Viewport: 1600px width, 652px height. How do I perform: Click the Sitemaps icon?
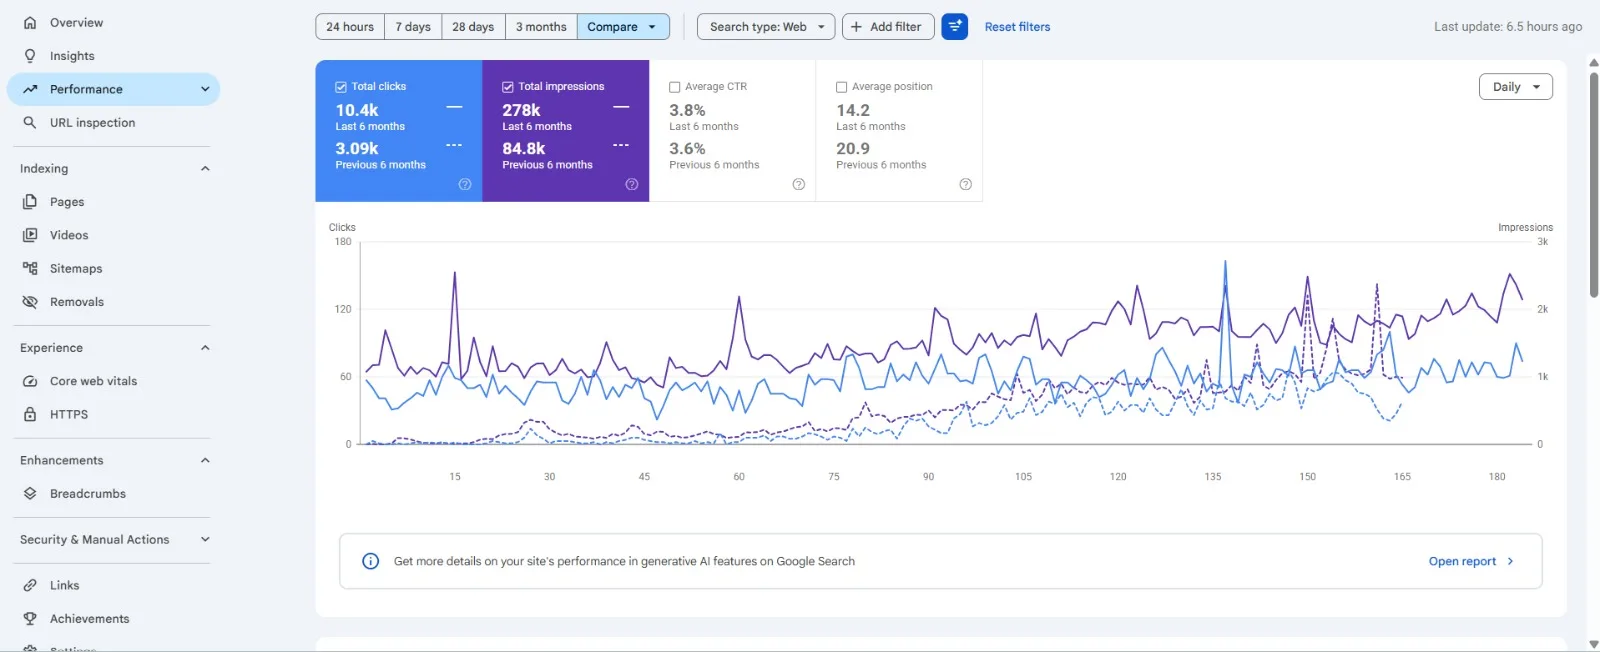click(x=30, y=268)
